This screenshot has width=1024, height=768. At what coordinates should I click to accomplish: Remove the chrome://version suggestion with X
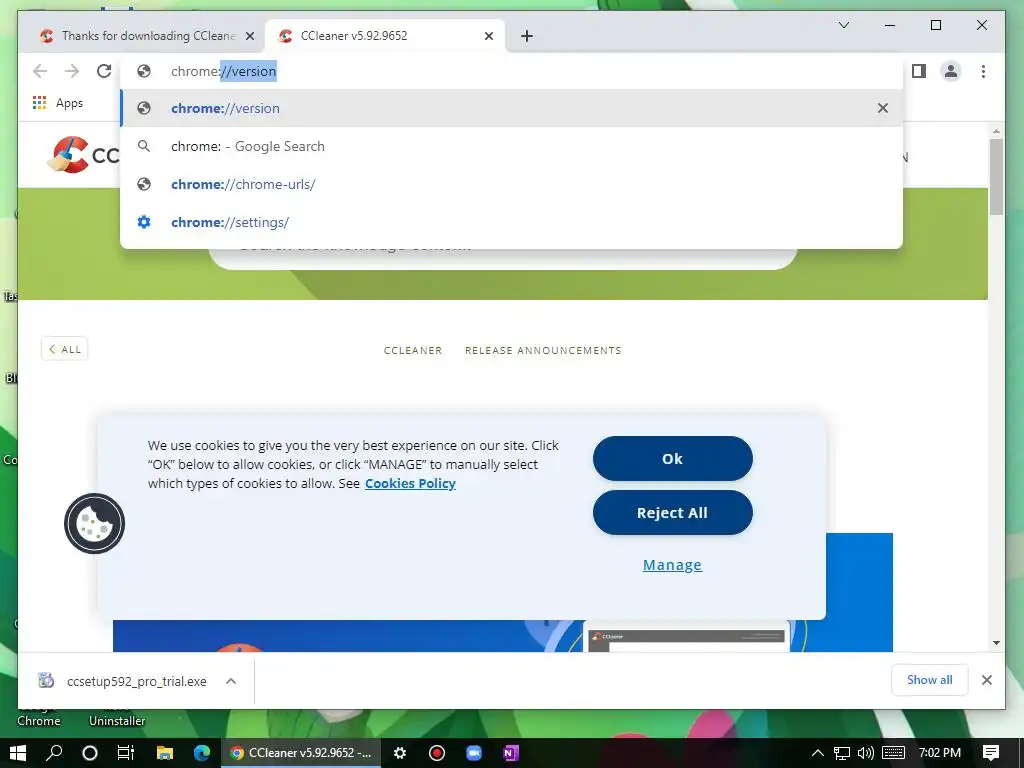pyautogui.click(x=882, y=108)
